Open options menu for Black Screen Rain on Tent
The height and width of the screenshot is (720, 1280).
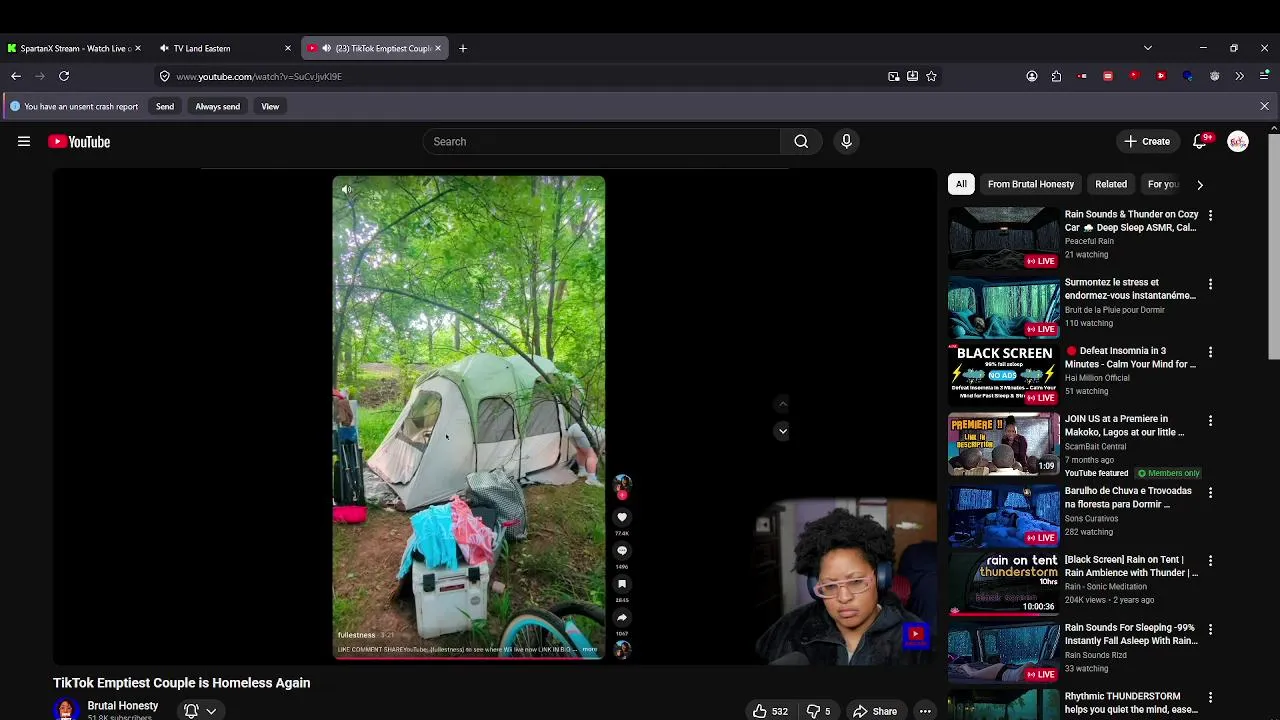tap(1210, 561)
